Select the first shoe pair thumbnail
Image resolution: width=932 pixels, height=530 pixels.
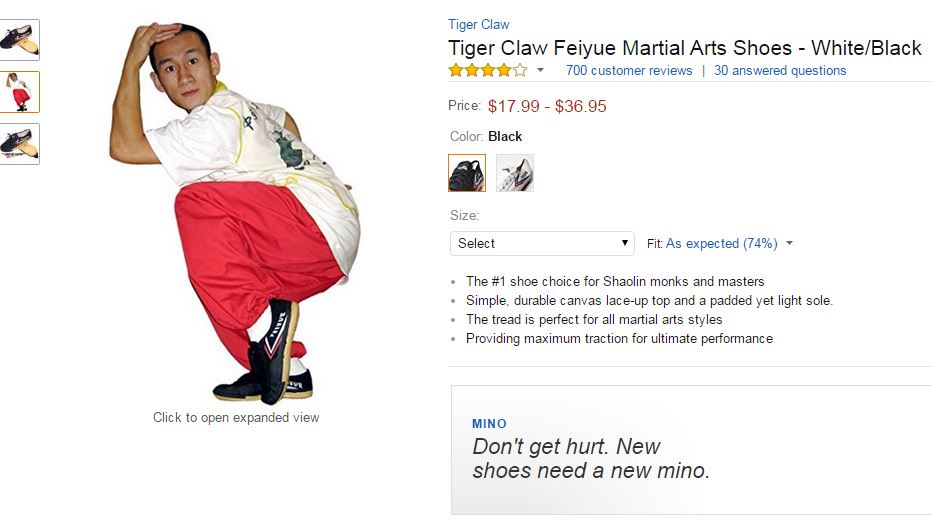[20, 40]
